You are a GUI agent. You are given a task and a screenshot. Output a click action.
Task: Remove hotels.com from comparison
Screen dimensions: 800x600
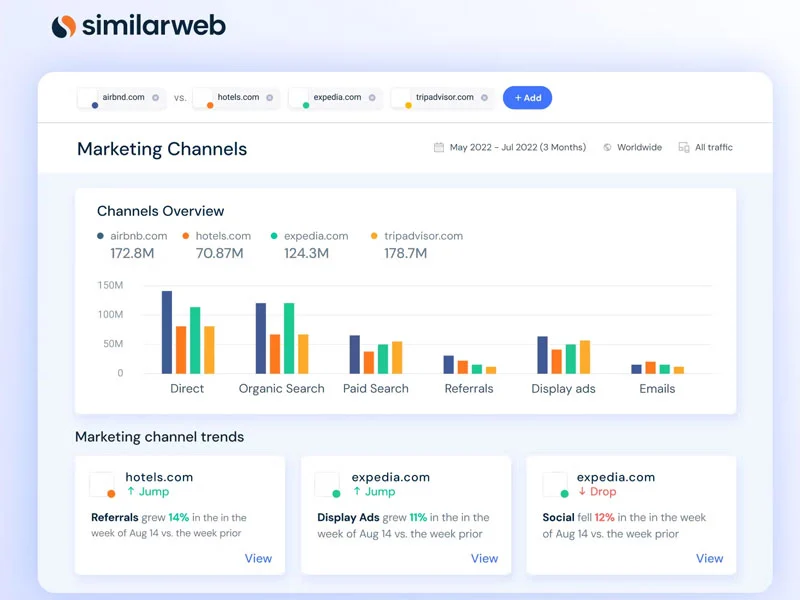269,97
